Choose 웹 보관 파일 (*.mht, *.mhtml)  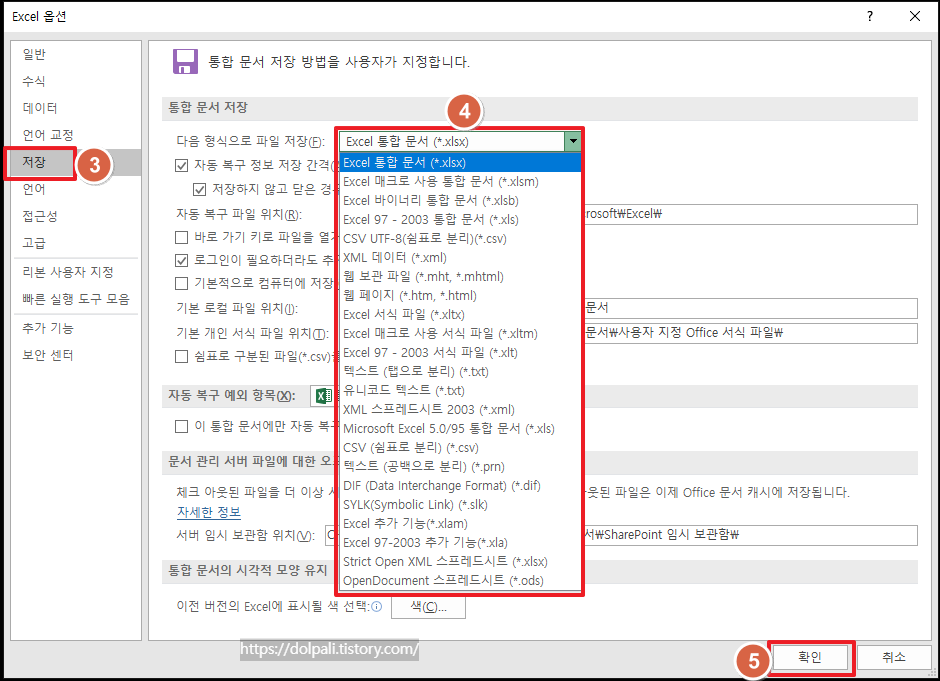pyautogui.click(x=460, y=277)
